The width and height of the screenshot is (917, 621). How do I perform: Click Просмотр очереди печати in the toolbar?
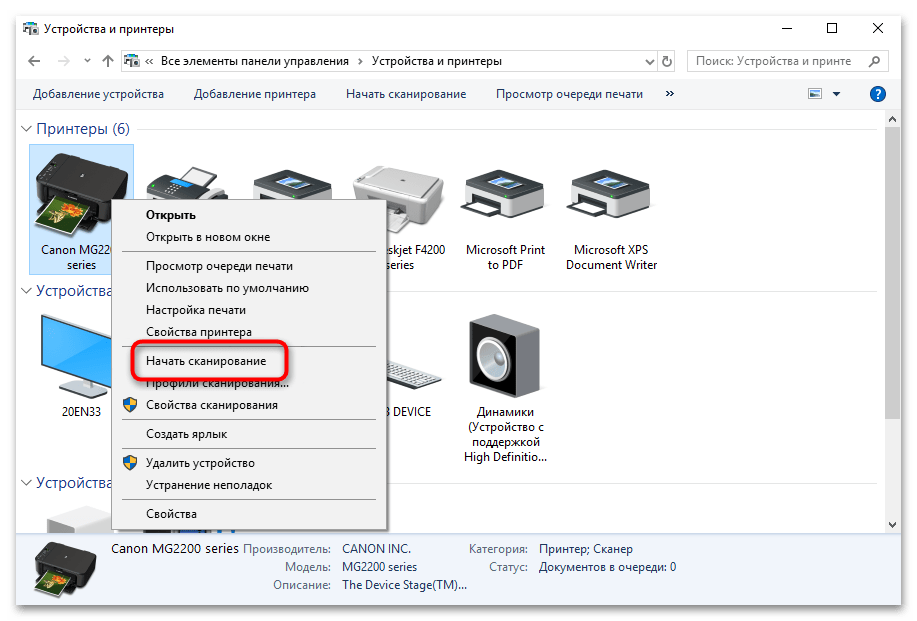(x=569, y=94)
